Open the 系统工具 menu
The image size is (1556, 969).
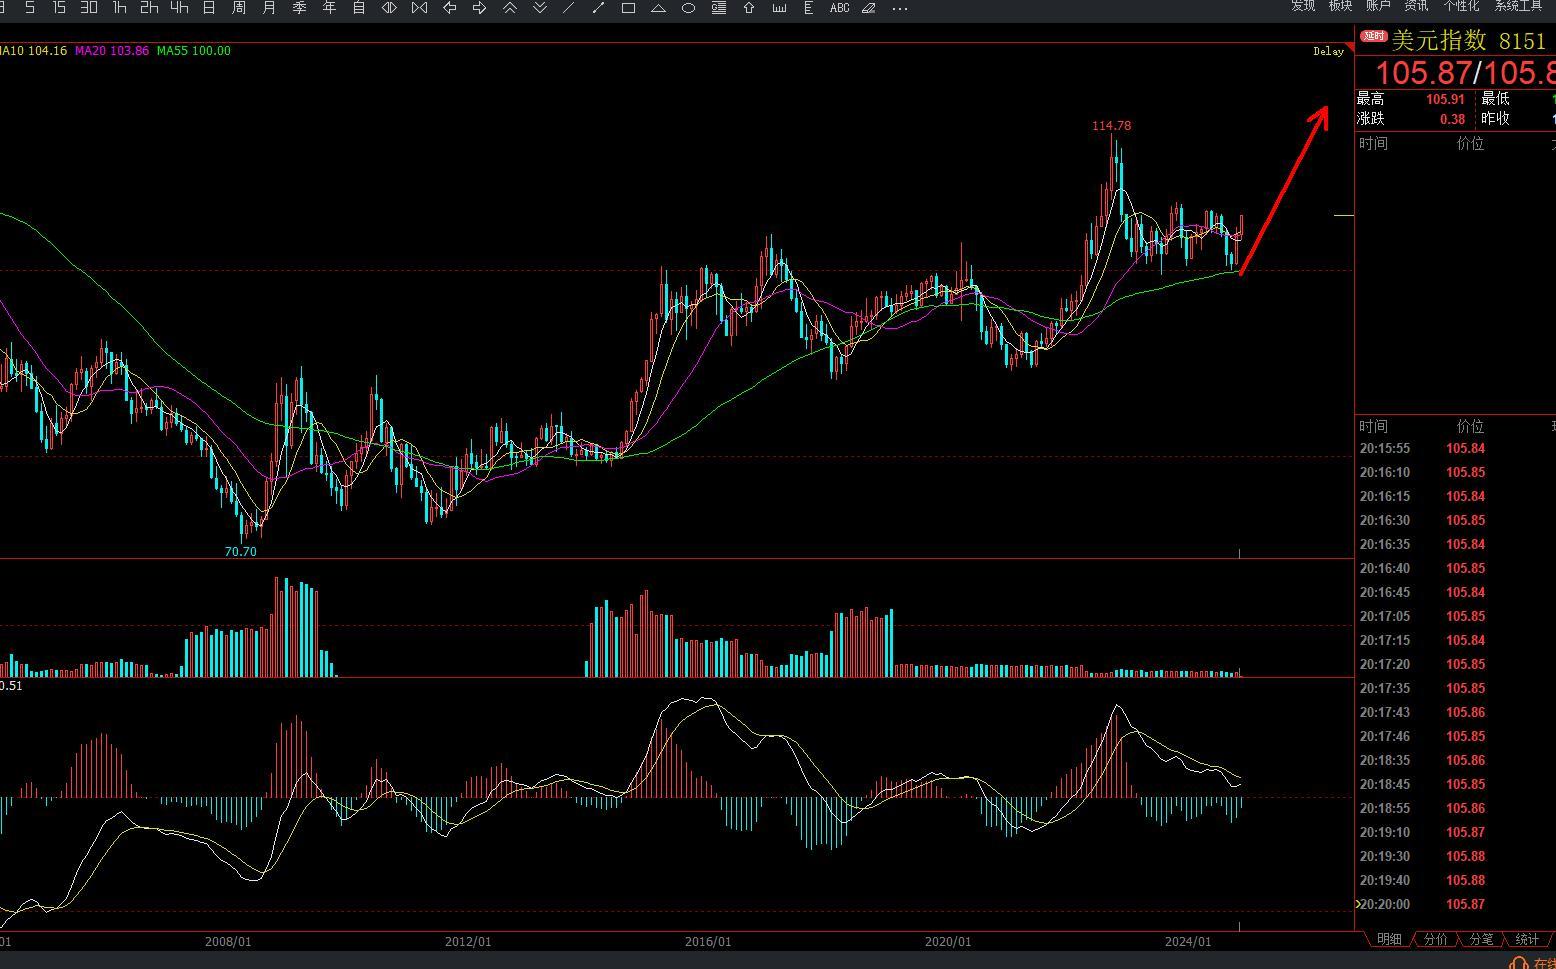pyautogui.click(x=1519, y=6)
